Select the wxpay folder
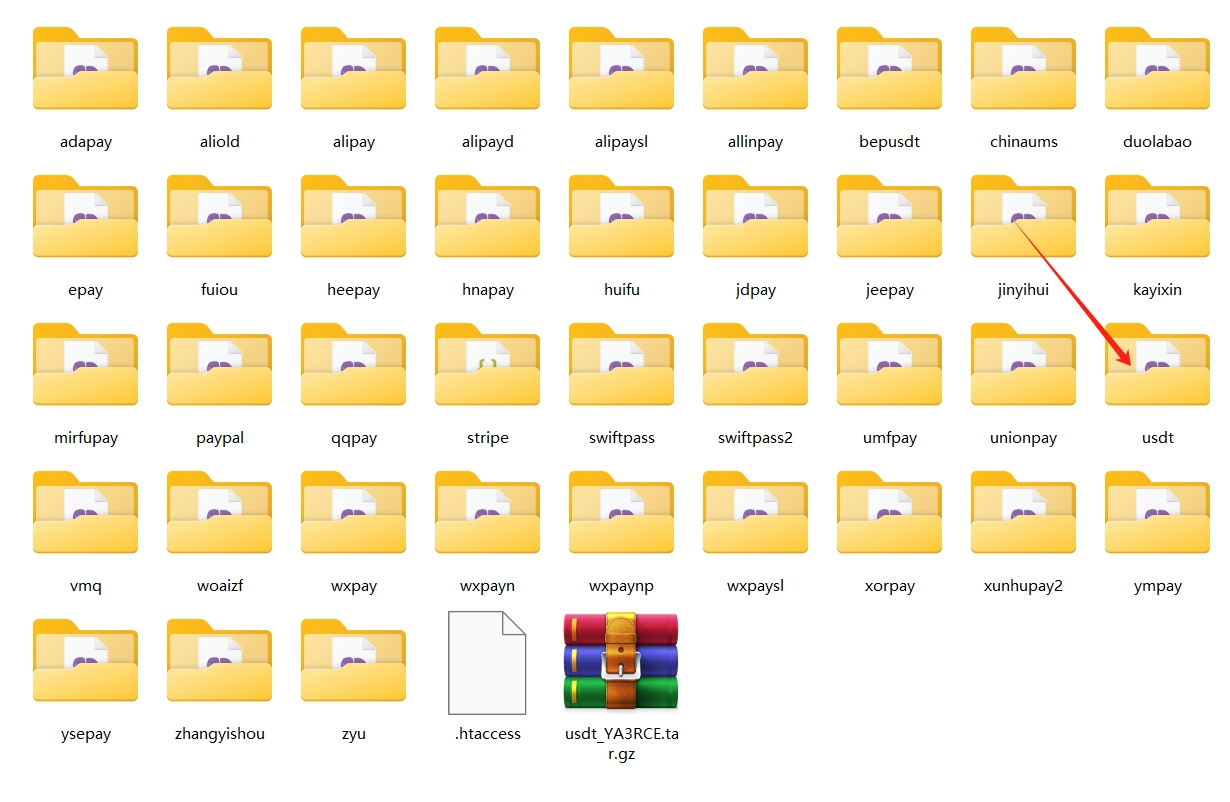The width and height of the screenshot is (1230, 802). (x=353, y=514)
